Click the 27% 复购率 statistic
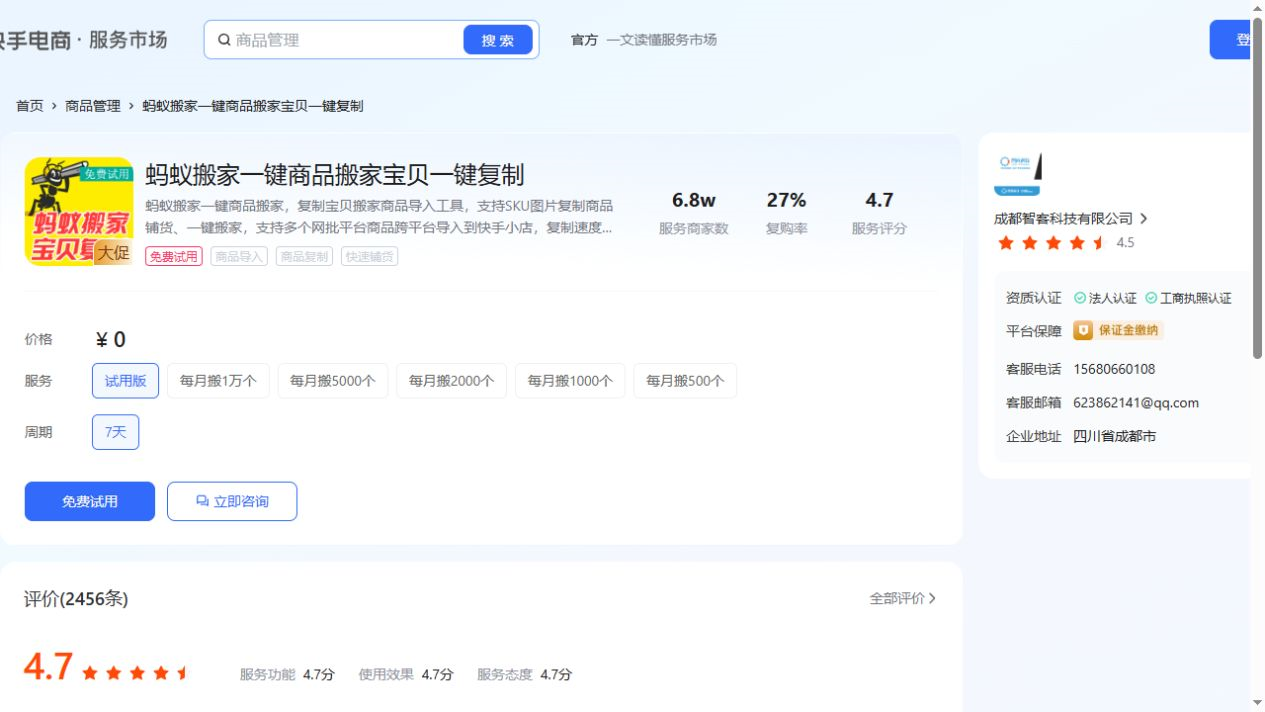1265x712 pixels. tap(786, 213)
